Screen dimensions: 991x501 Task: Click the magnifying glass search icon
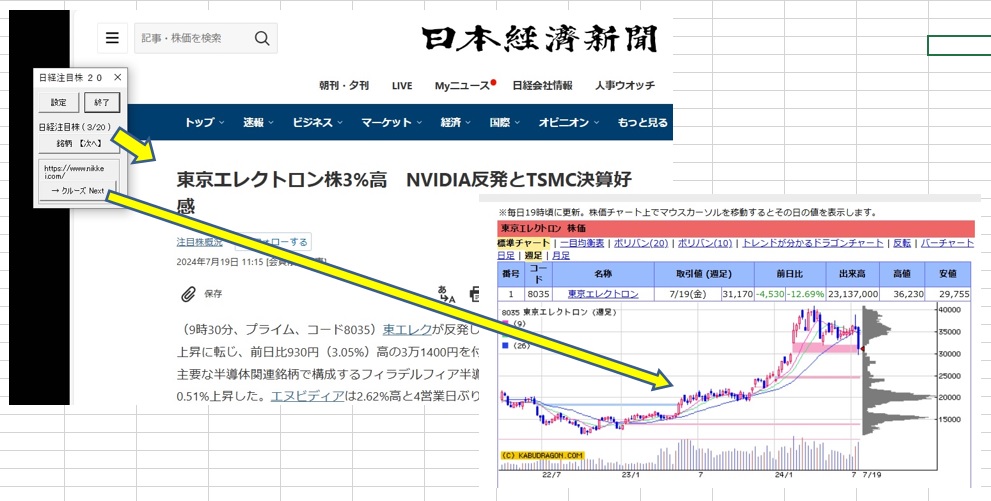pos(262,38)
